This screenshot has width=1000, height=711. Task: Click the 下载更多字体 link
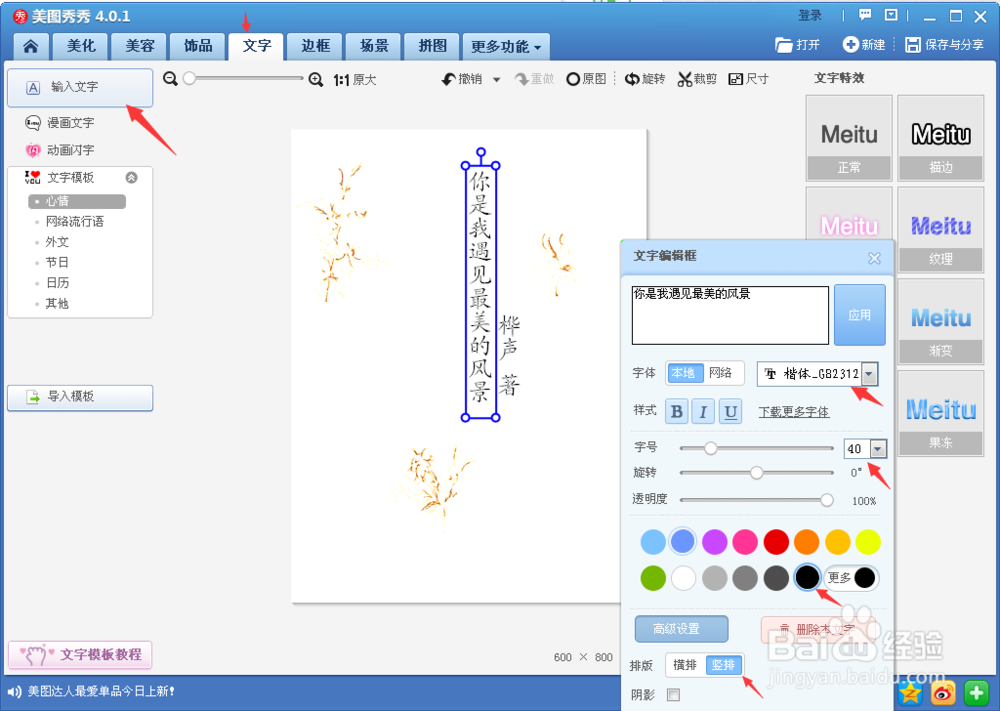[793, 412]
